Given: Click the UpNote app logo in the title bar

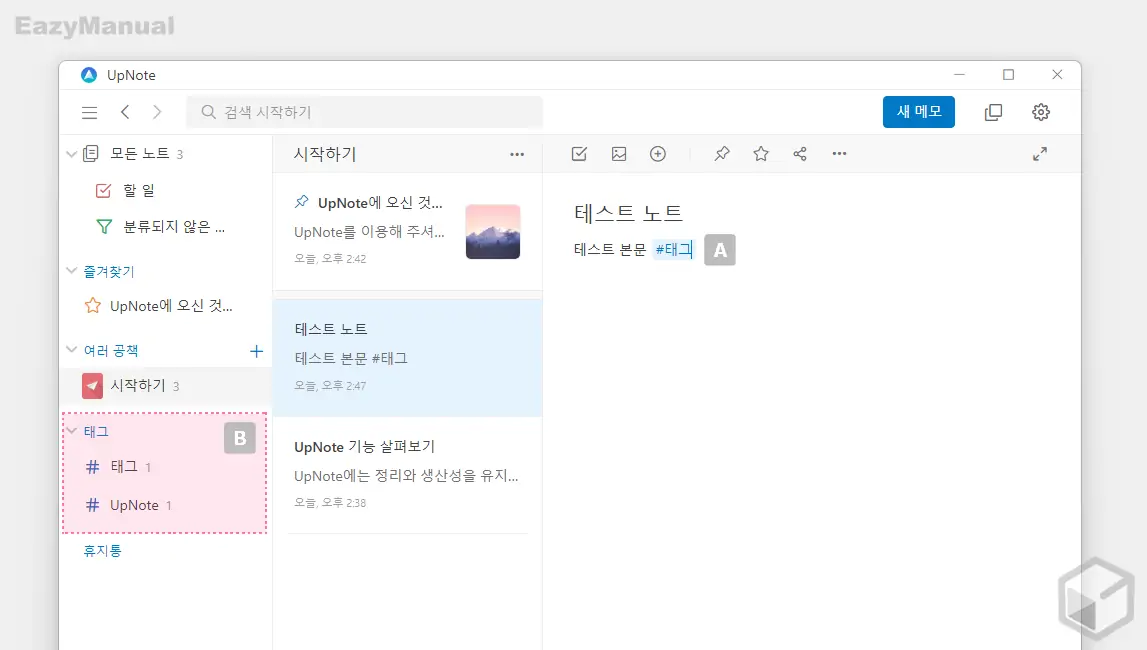Looking at the screenshot, I should coord(89,75).
